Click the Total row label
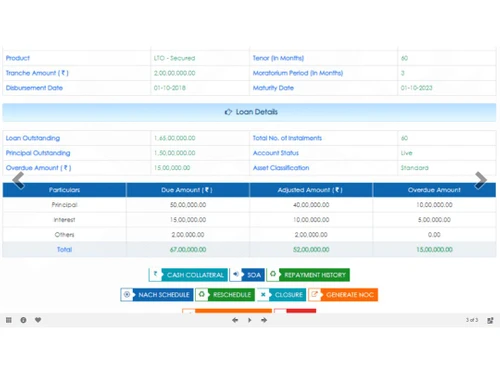Viewport: 500px width, 375px height. 64,249
